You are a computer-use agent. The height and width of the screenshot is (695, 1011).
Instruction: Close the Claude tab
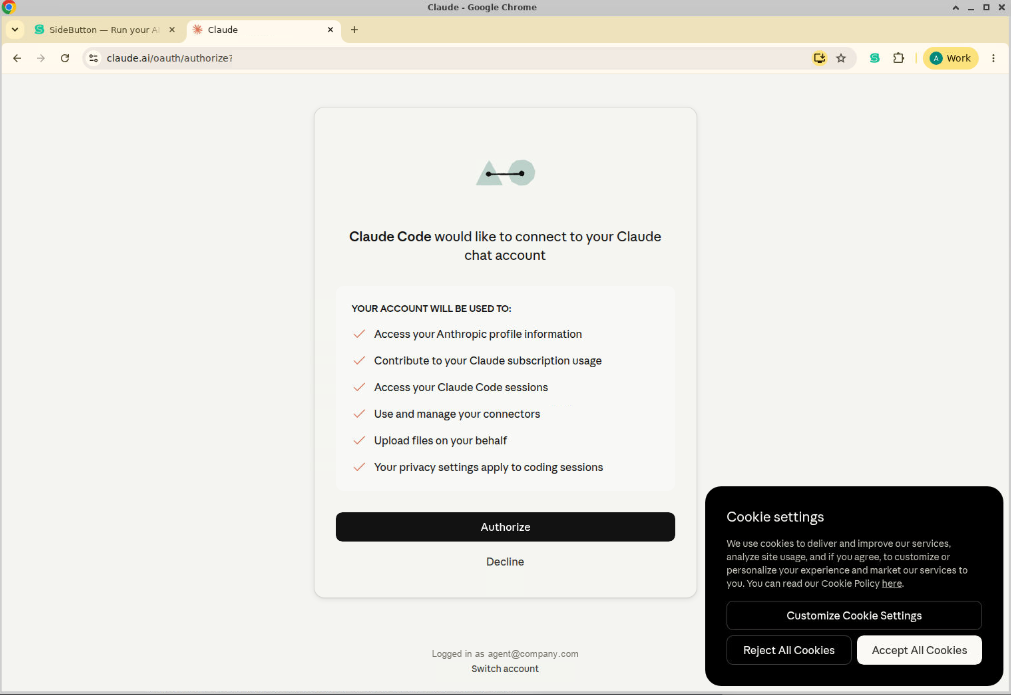(x=330, y=30)
